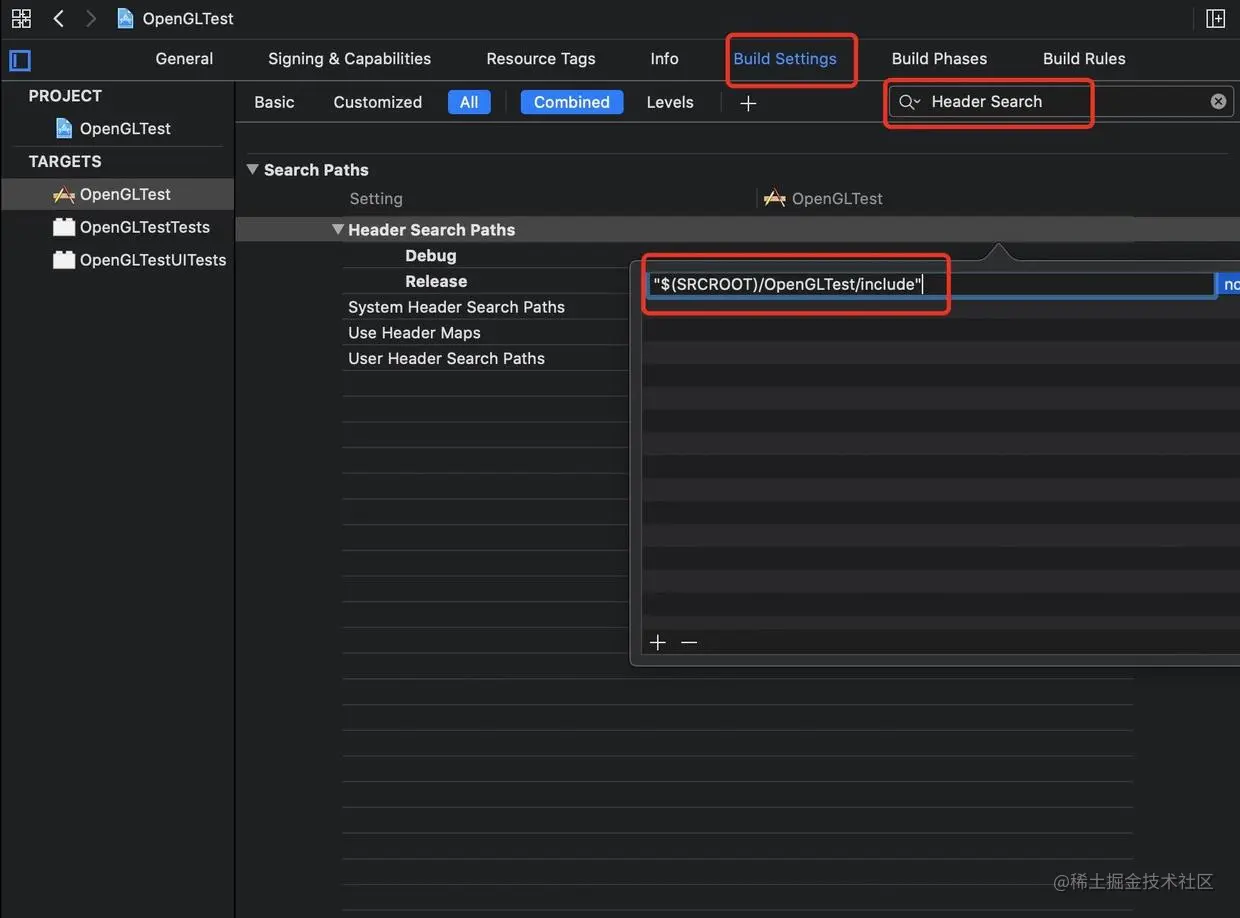Select Use Header Maps setting
This screenshot has height=918, width=1240.
[414, 333]
